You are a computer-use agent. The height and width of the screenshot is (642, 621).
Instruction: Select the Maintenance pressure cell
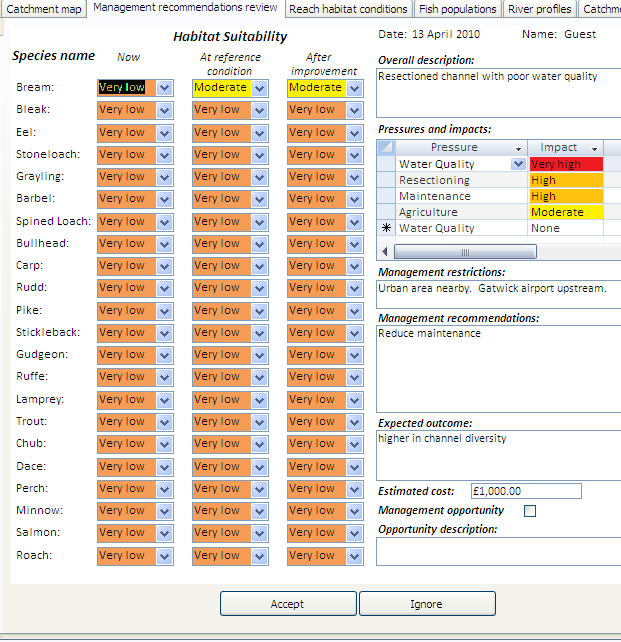(461, 196)
